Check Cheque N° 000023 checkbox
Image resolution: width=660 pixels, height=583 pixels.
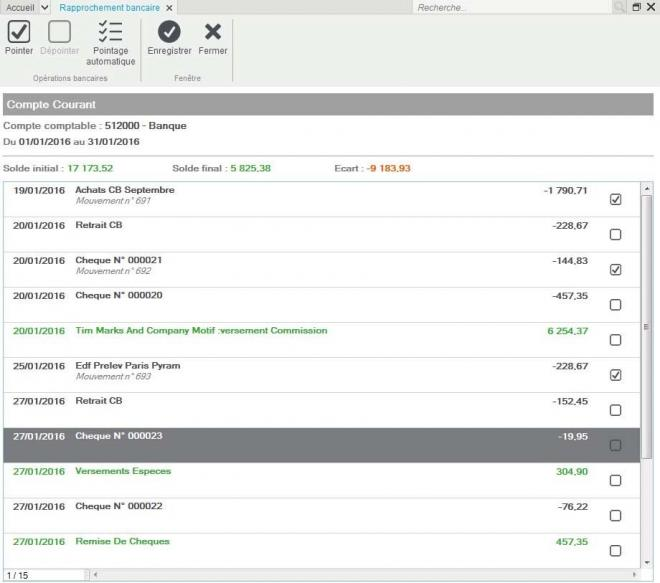(x=615, y=445)
